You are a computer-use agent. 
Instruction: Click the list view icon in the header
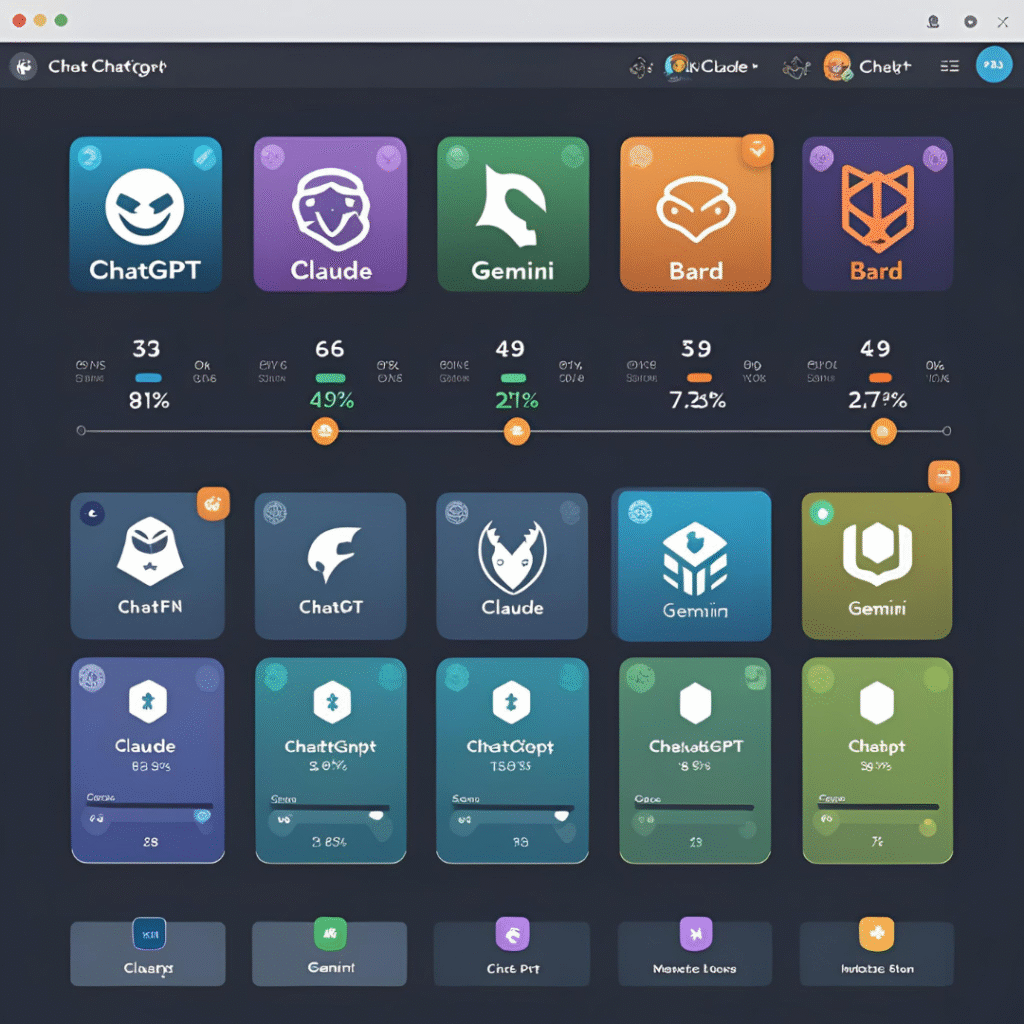(949, 67)
